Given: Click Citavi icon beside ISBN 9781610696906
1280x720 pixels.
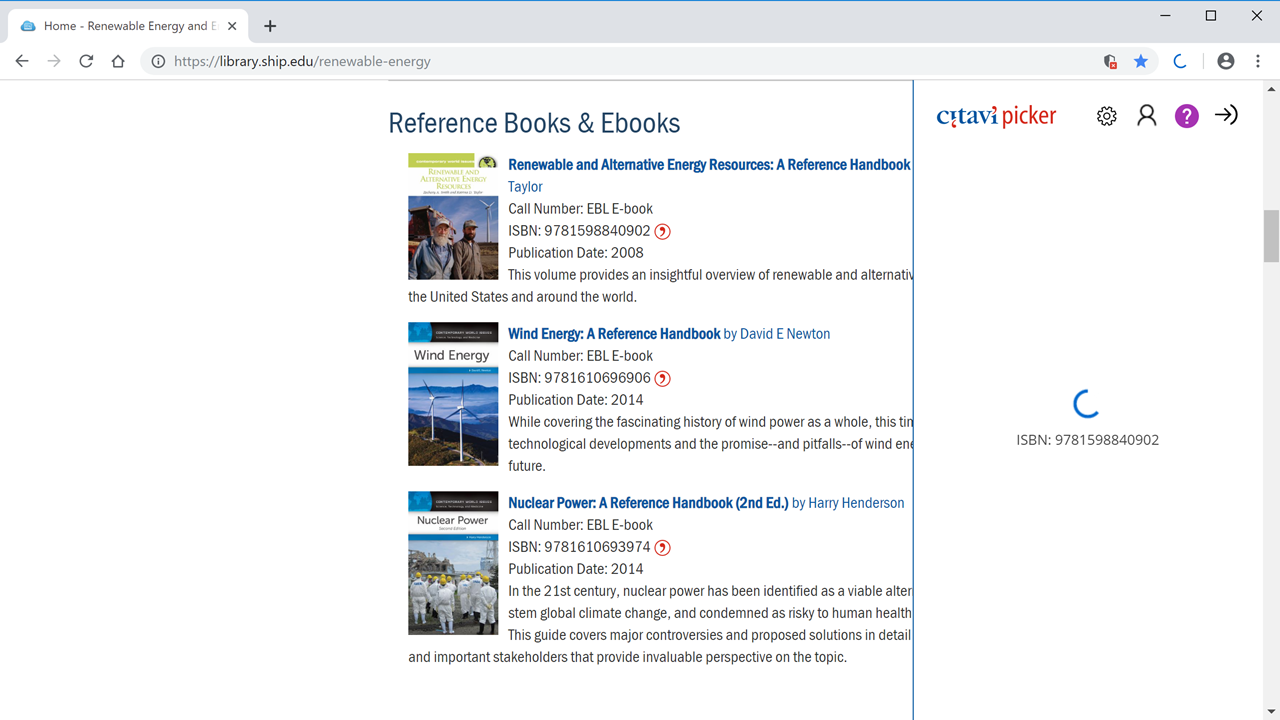Looking at the screenshot, I should point(662,379).
